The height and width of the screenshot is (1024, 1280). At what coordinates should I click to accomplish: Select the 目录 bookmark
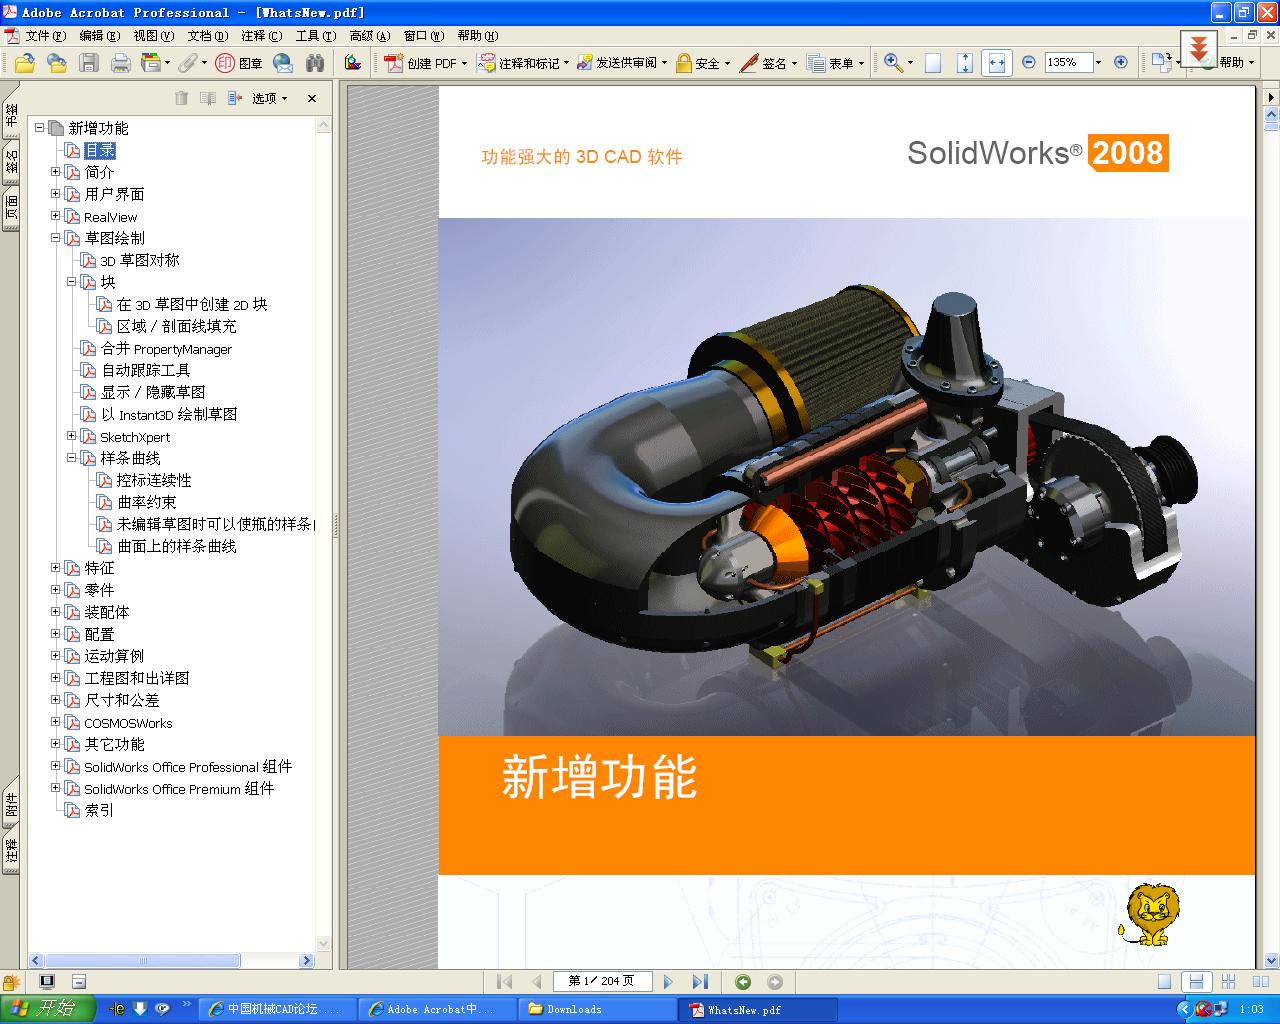100,150
